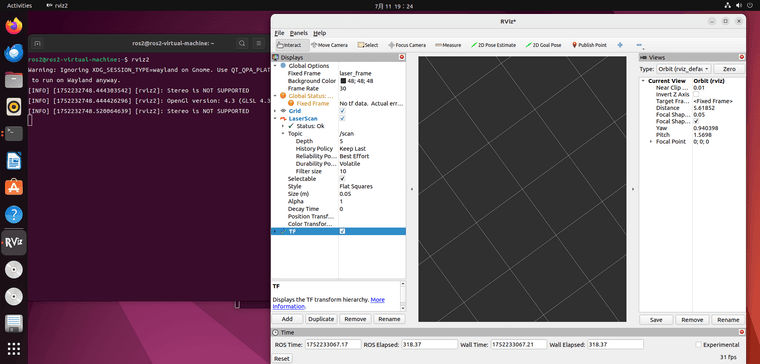
Task: Click the TF display axes icon
Action: click(283, 232)
